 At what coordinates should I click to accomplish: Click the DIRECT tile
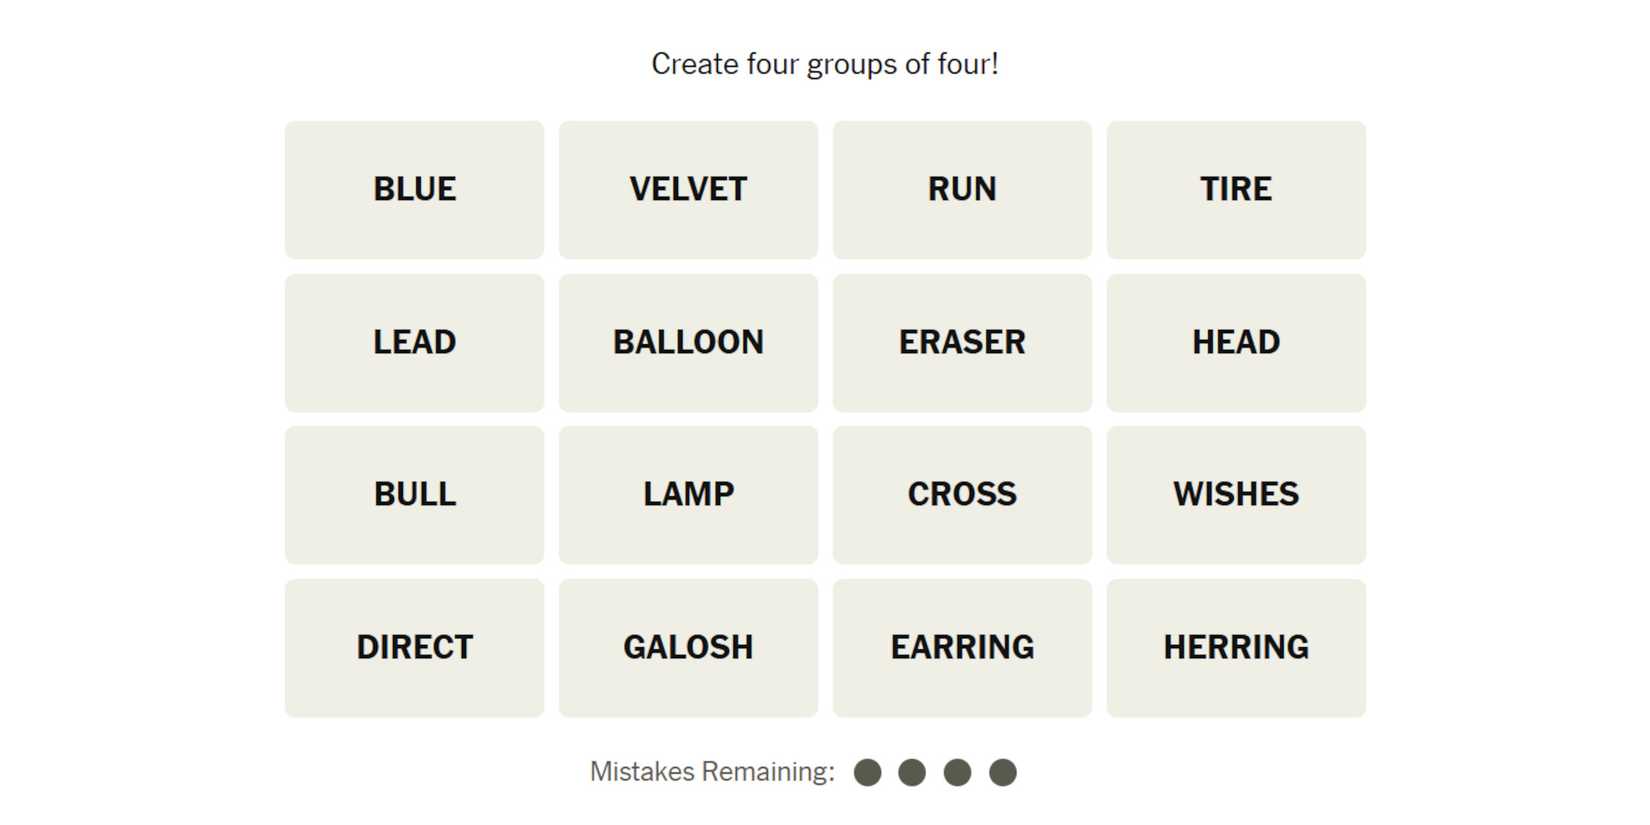[x=414, y=648]
